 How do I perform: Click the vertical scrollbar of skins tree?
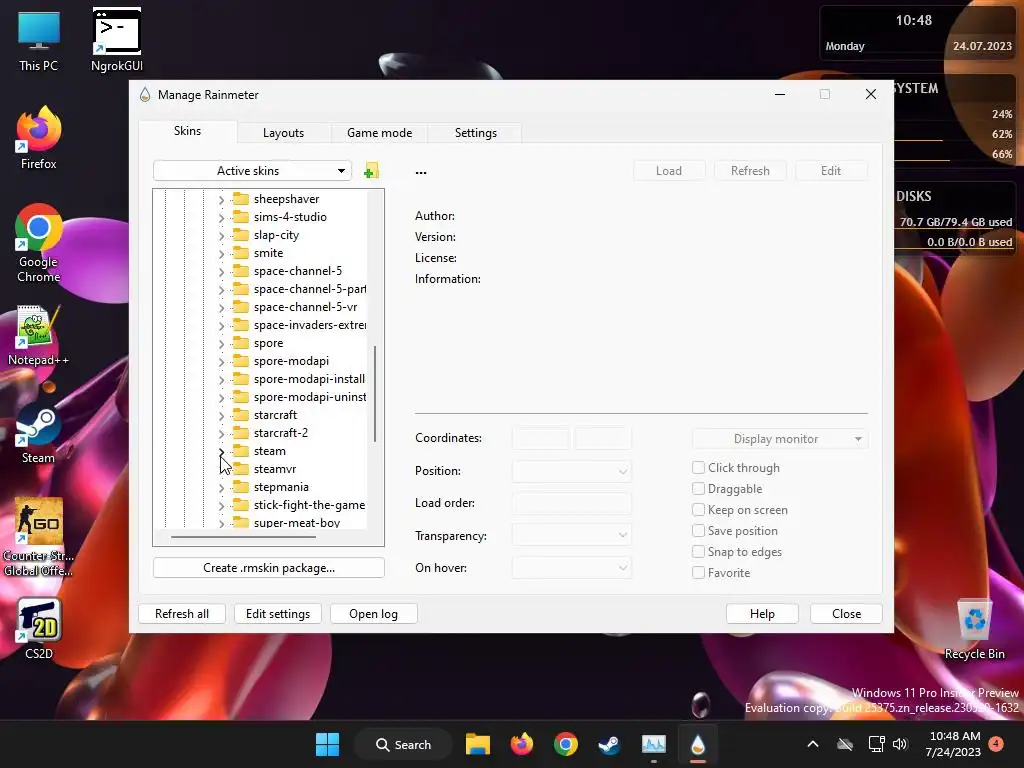tap(375, 394)
